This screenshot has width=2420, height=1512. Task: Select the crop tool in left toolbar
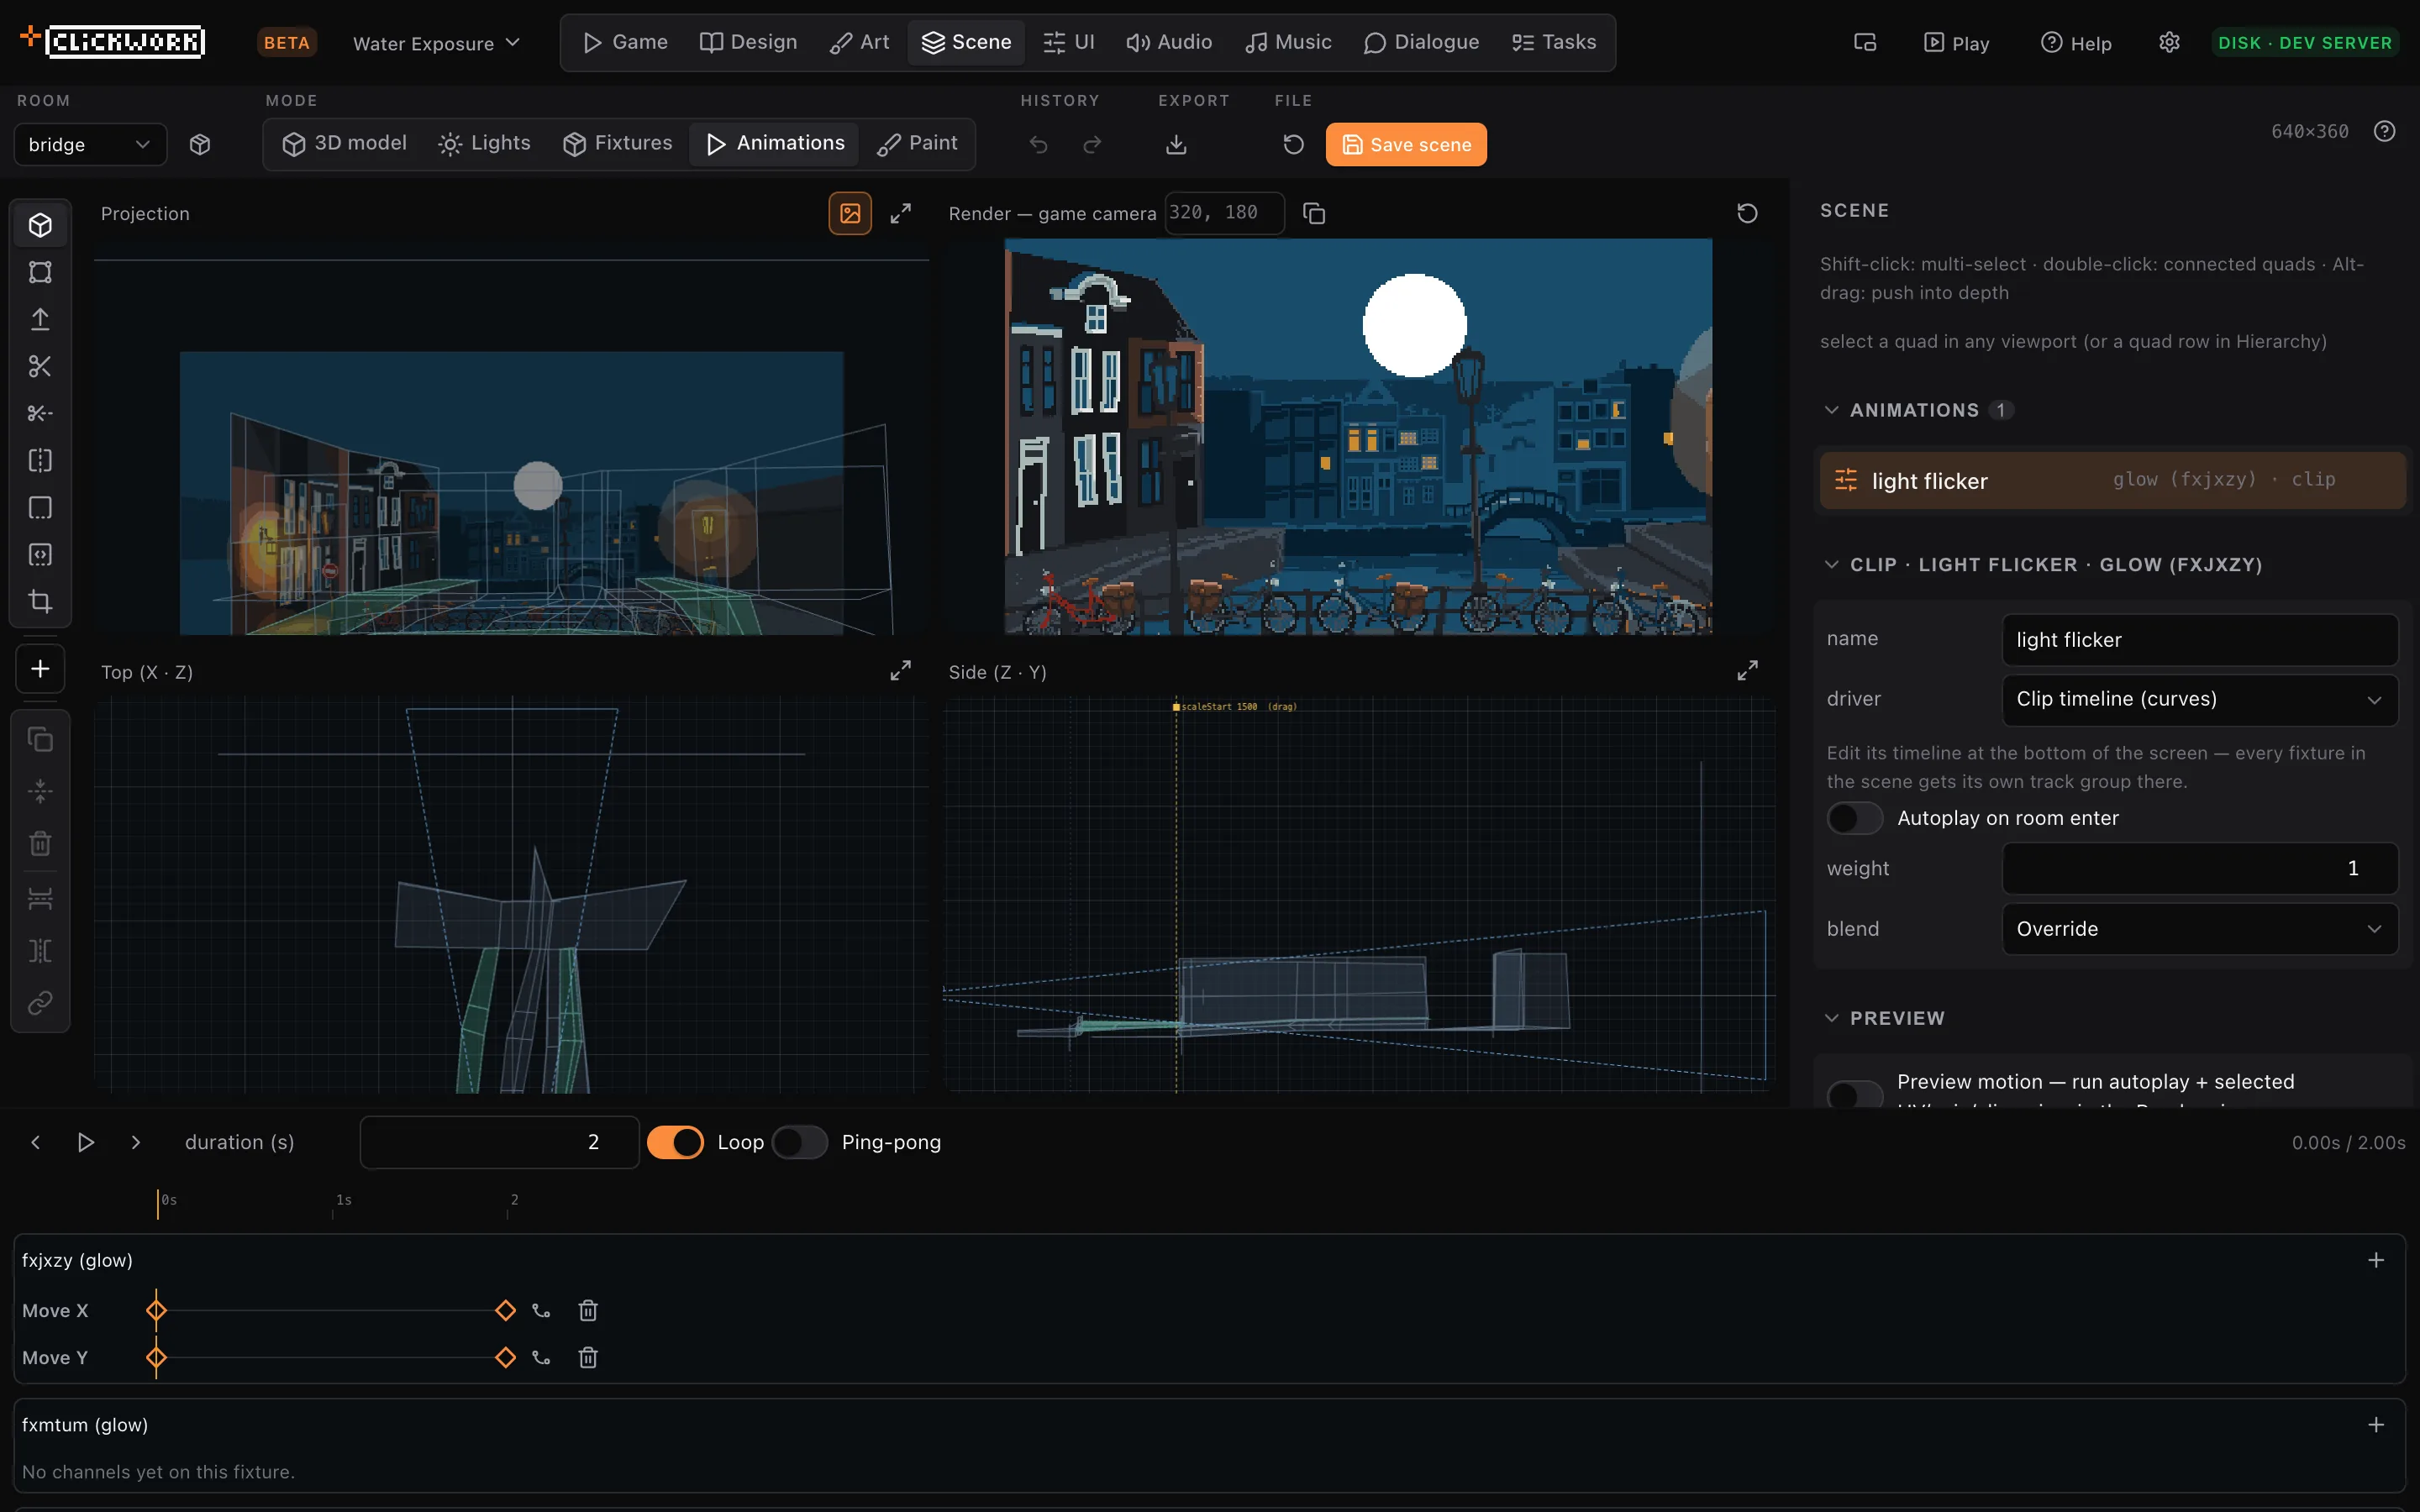tap(40, 601)
